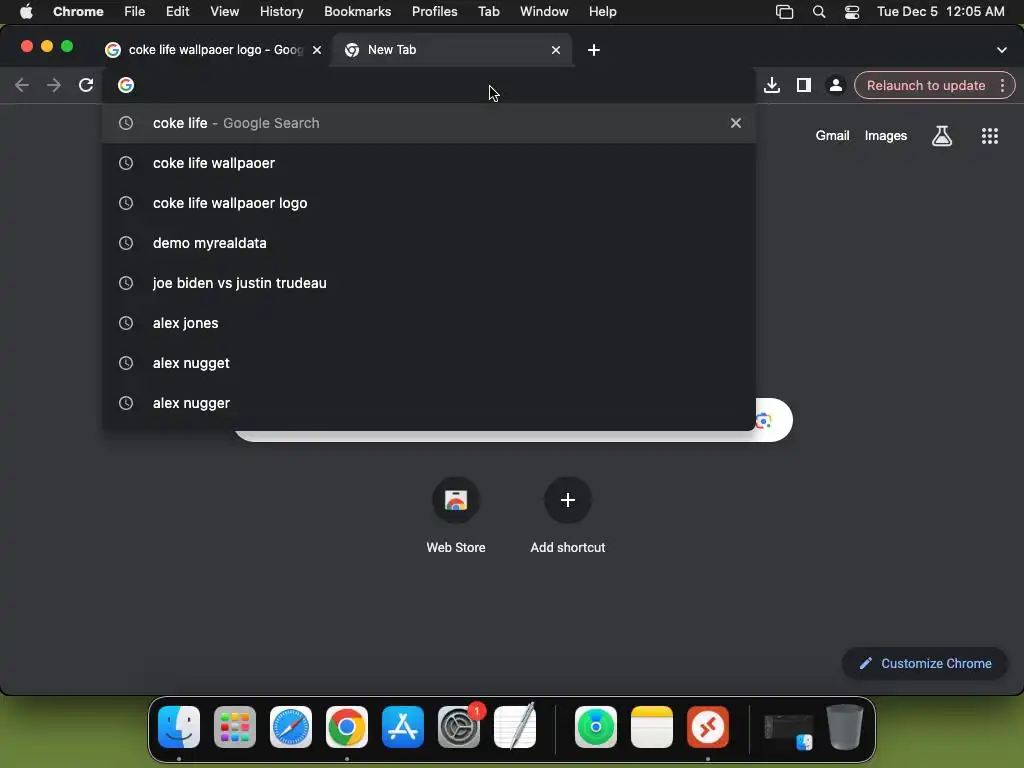Screen dimensions: 1024x768
Task: Open the Tab menu
Action: pyautogui.click(x=488, y=12)
